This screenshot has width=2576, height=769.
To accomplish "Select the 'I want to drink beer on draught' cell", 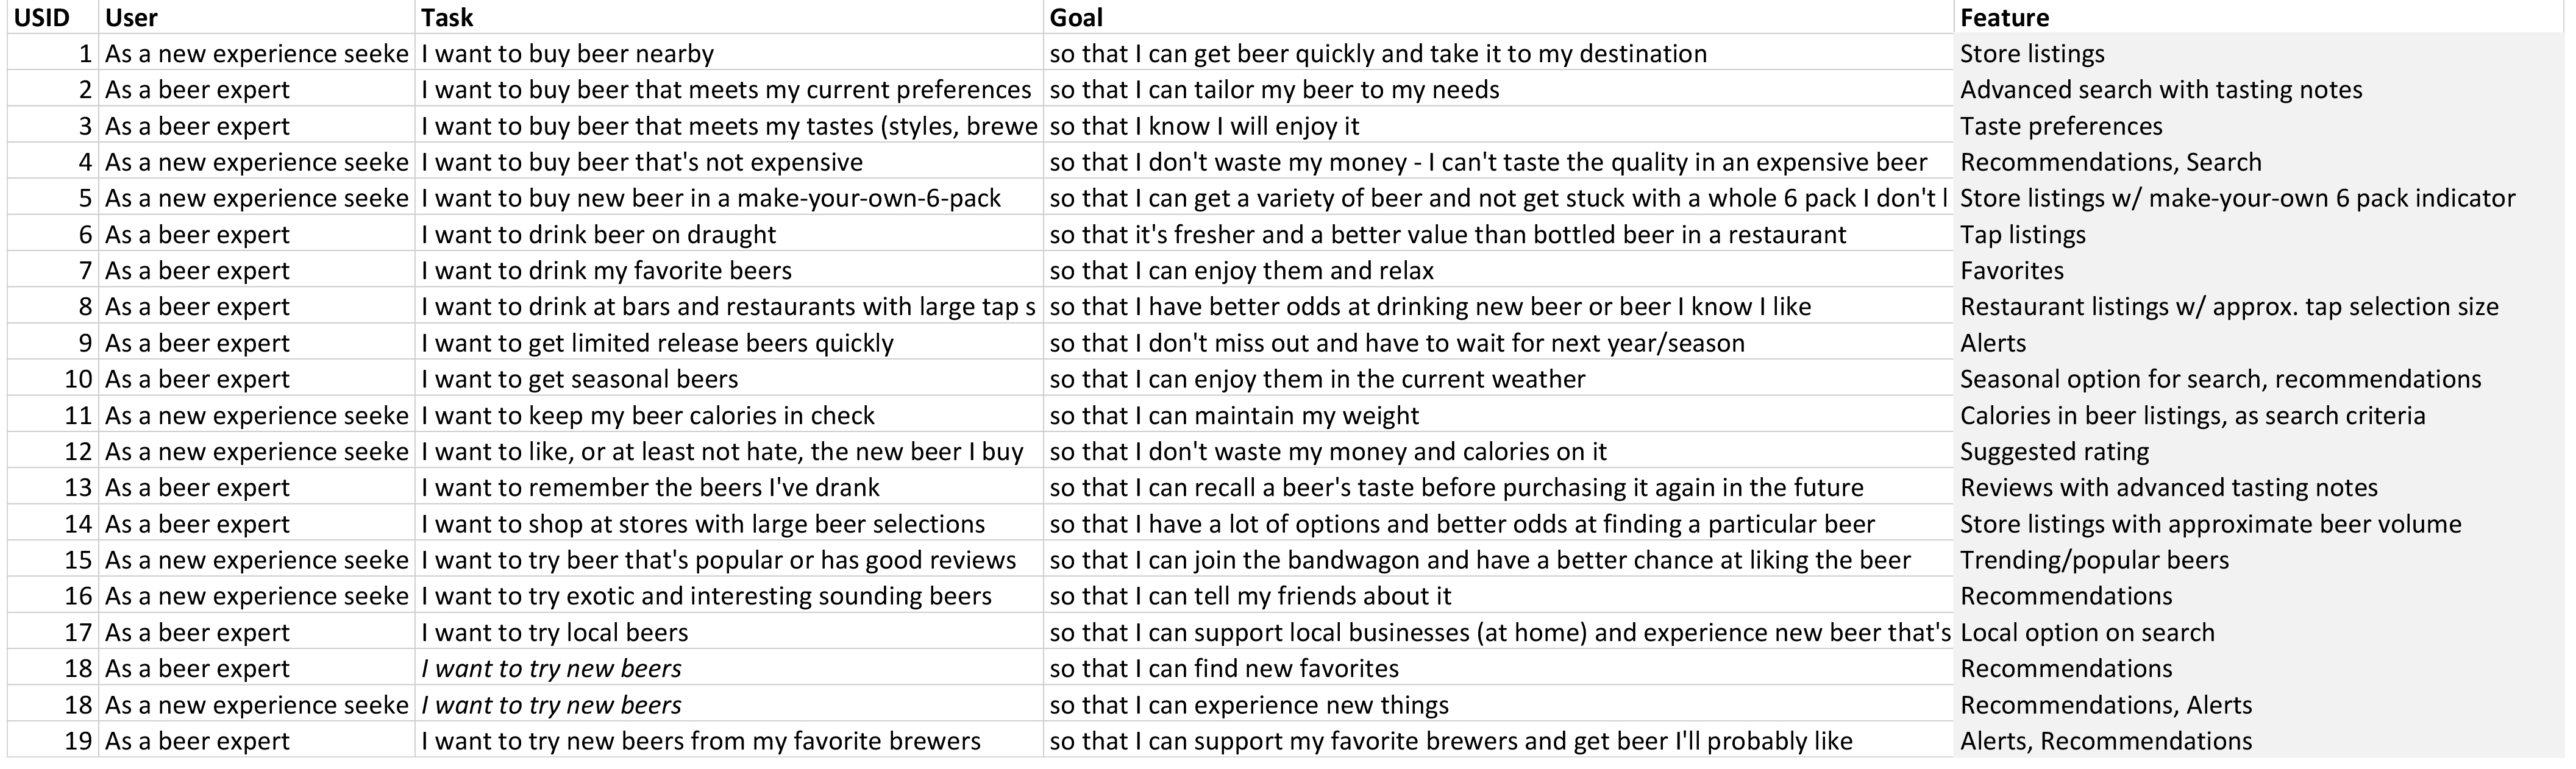I will coord(729,234).
